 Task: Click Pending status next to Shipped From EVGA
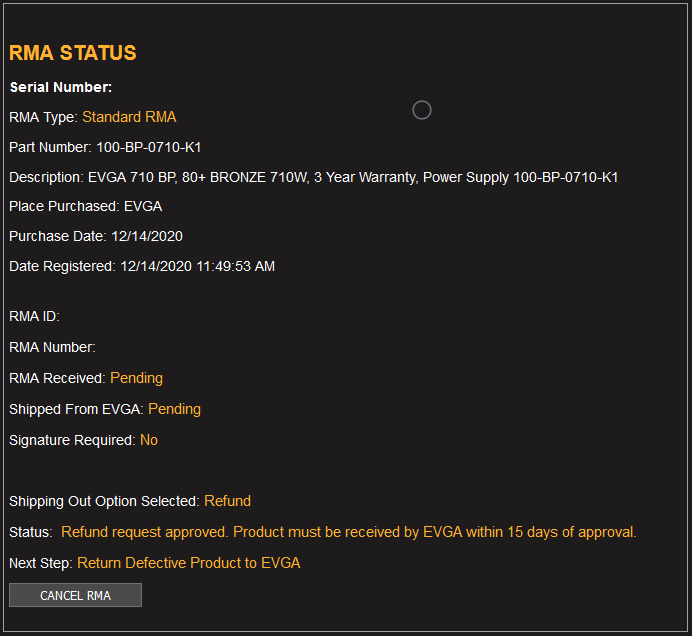click(174, 409)
